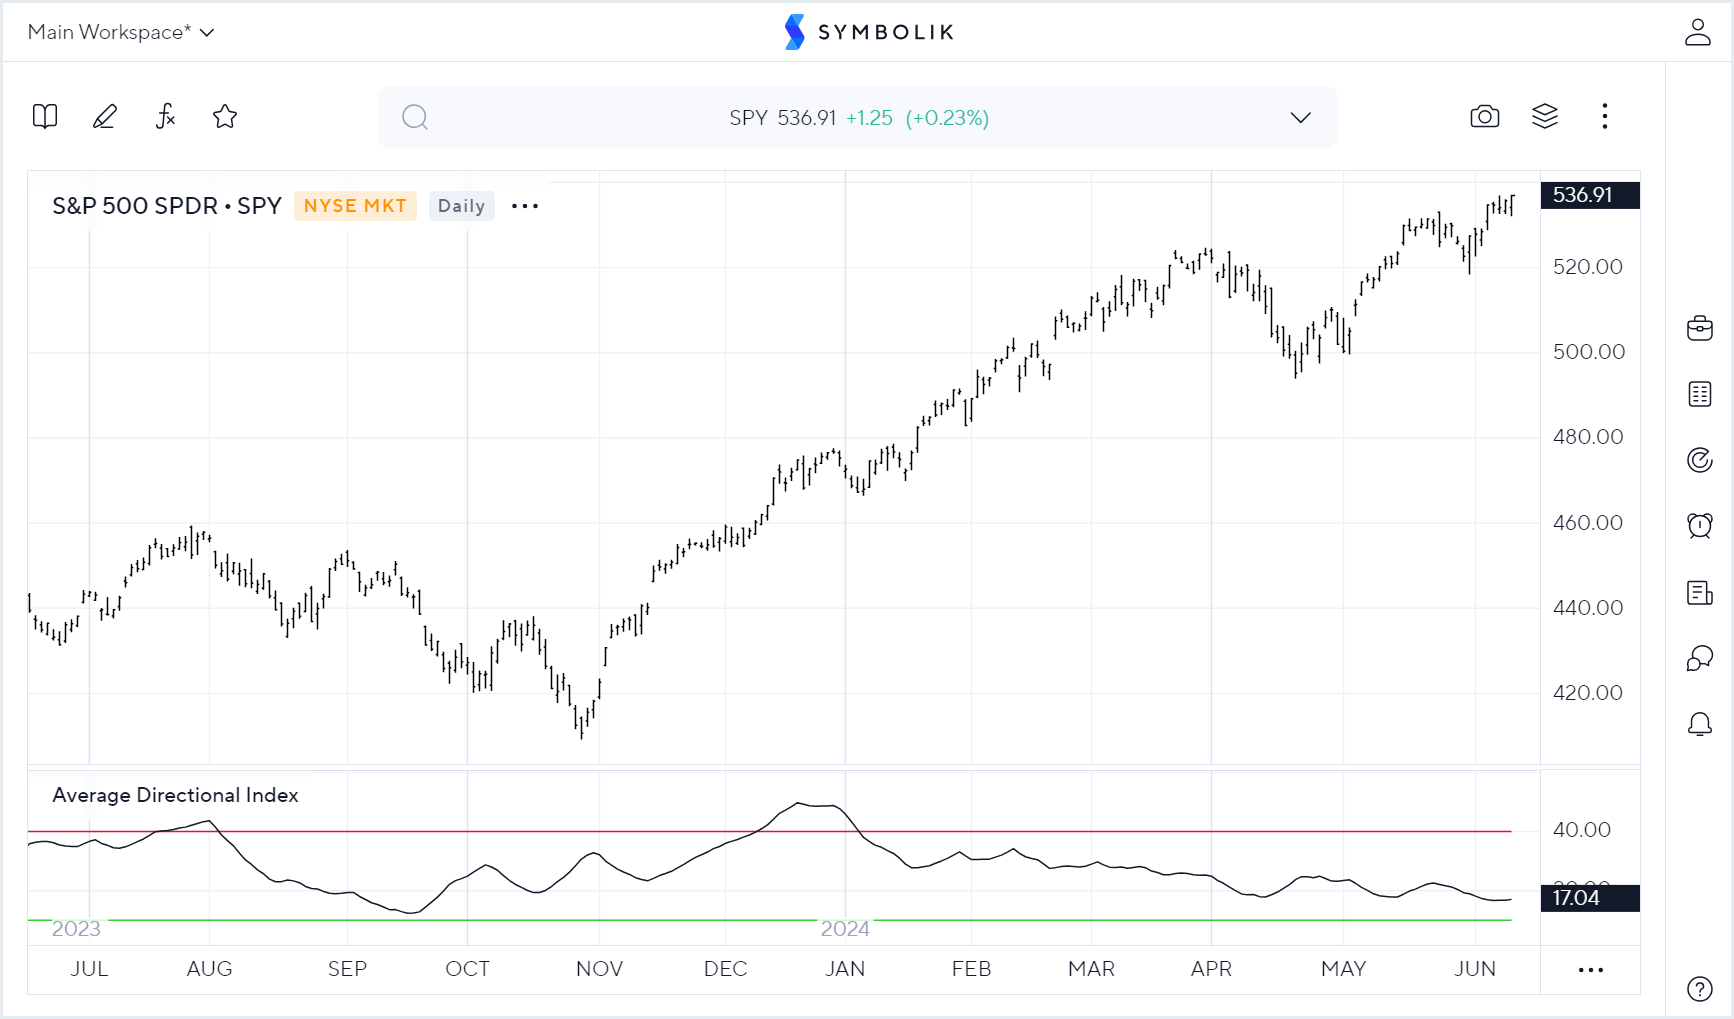Click the (+0.23%) percent change value
This screenshot has height=1019, width=1734.
tap(947, 118)
